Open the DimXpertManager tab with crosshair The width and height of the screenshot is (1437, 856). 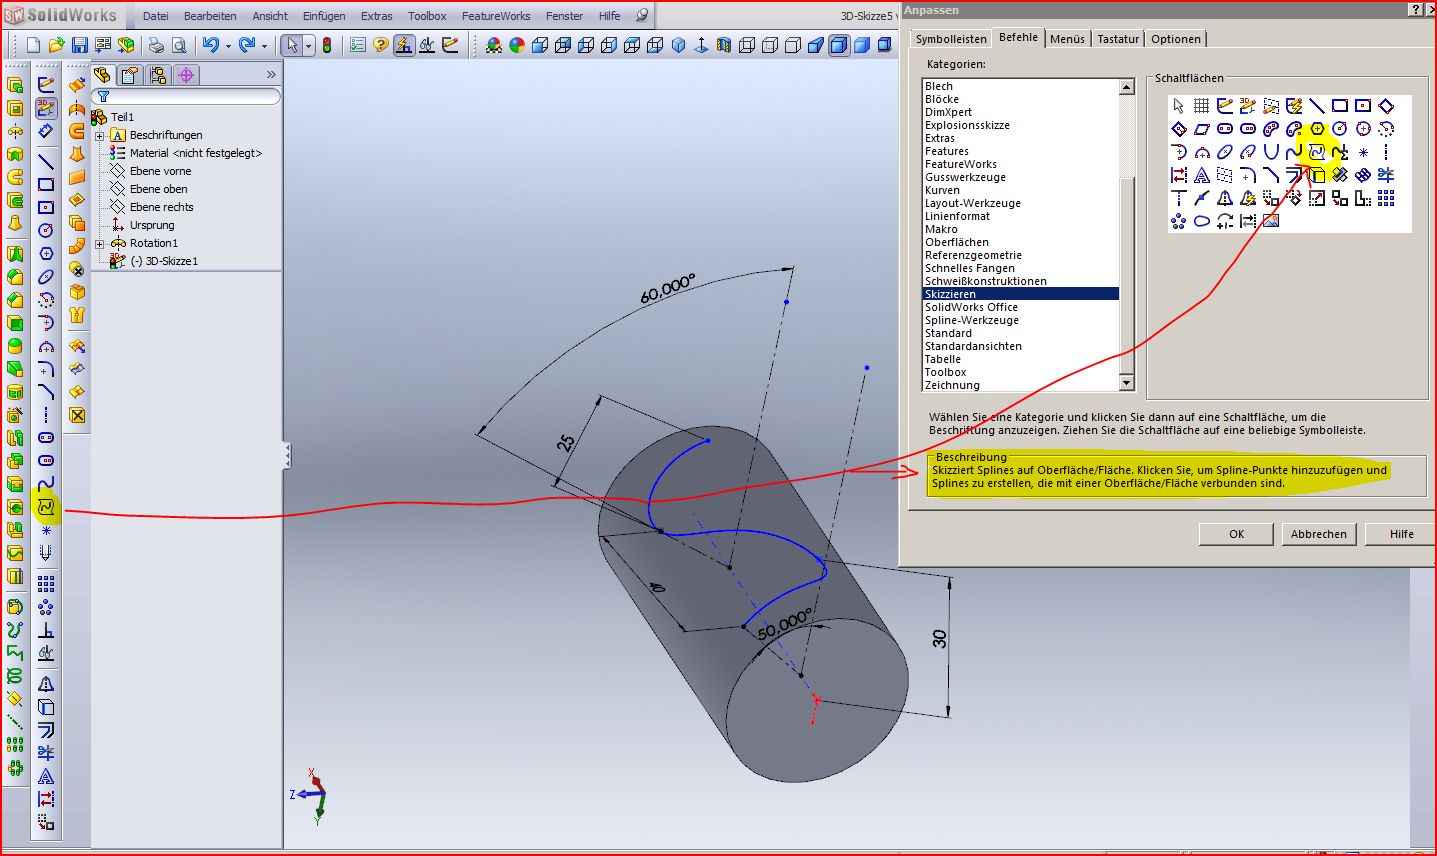pyautogui.click(x=186, y=75)
